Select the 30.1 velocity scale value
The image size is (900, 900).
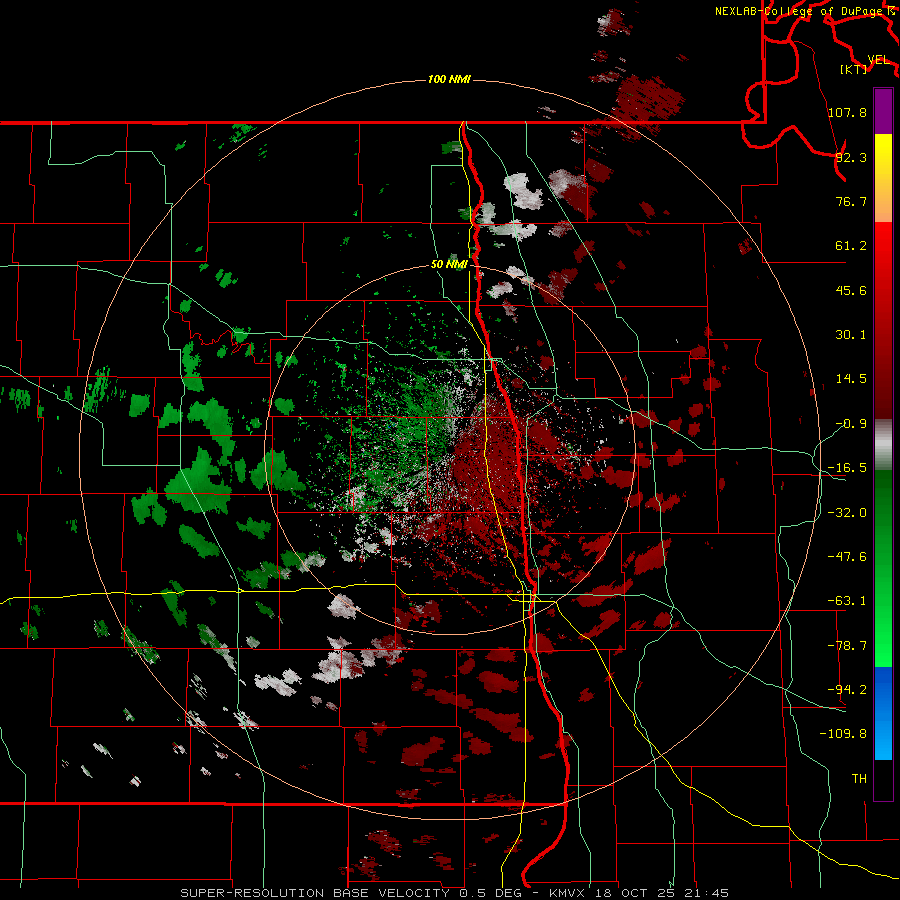(x=851, y=335)
